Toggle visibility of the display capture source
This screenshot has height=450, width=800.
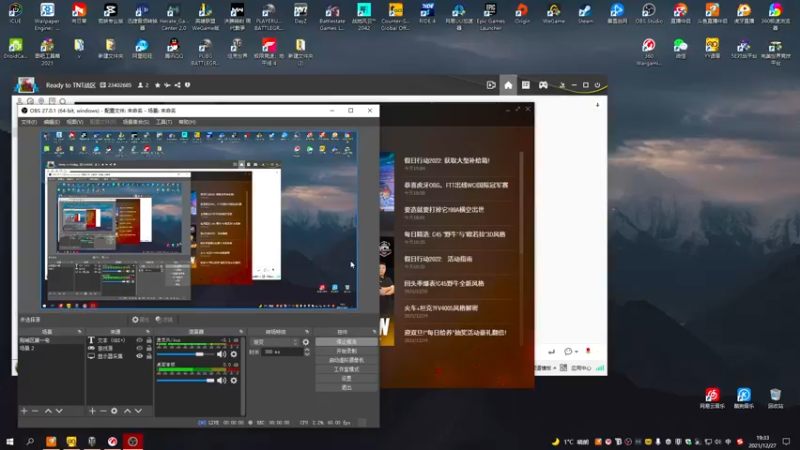[139, 356]
